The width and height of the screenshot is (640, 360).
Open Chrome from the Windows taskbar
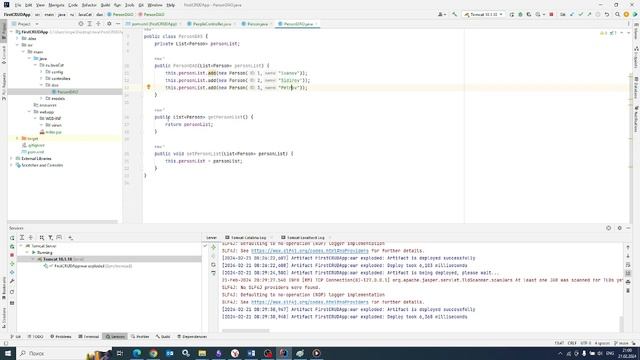[153, 353]
